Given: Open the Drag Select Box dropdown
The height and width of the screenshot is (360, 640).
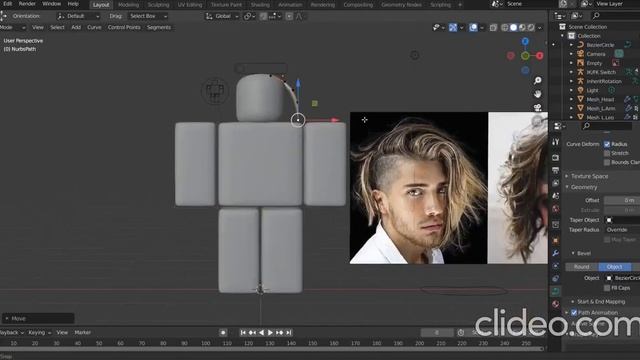Looking at the screenshot, I should coord(148,16).
